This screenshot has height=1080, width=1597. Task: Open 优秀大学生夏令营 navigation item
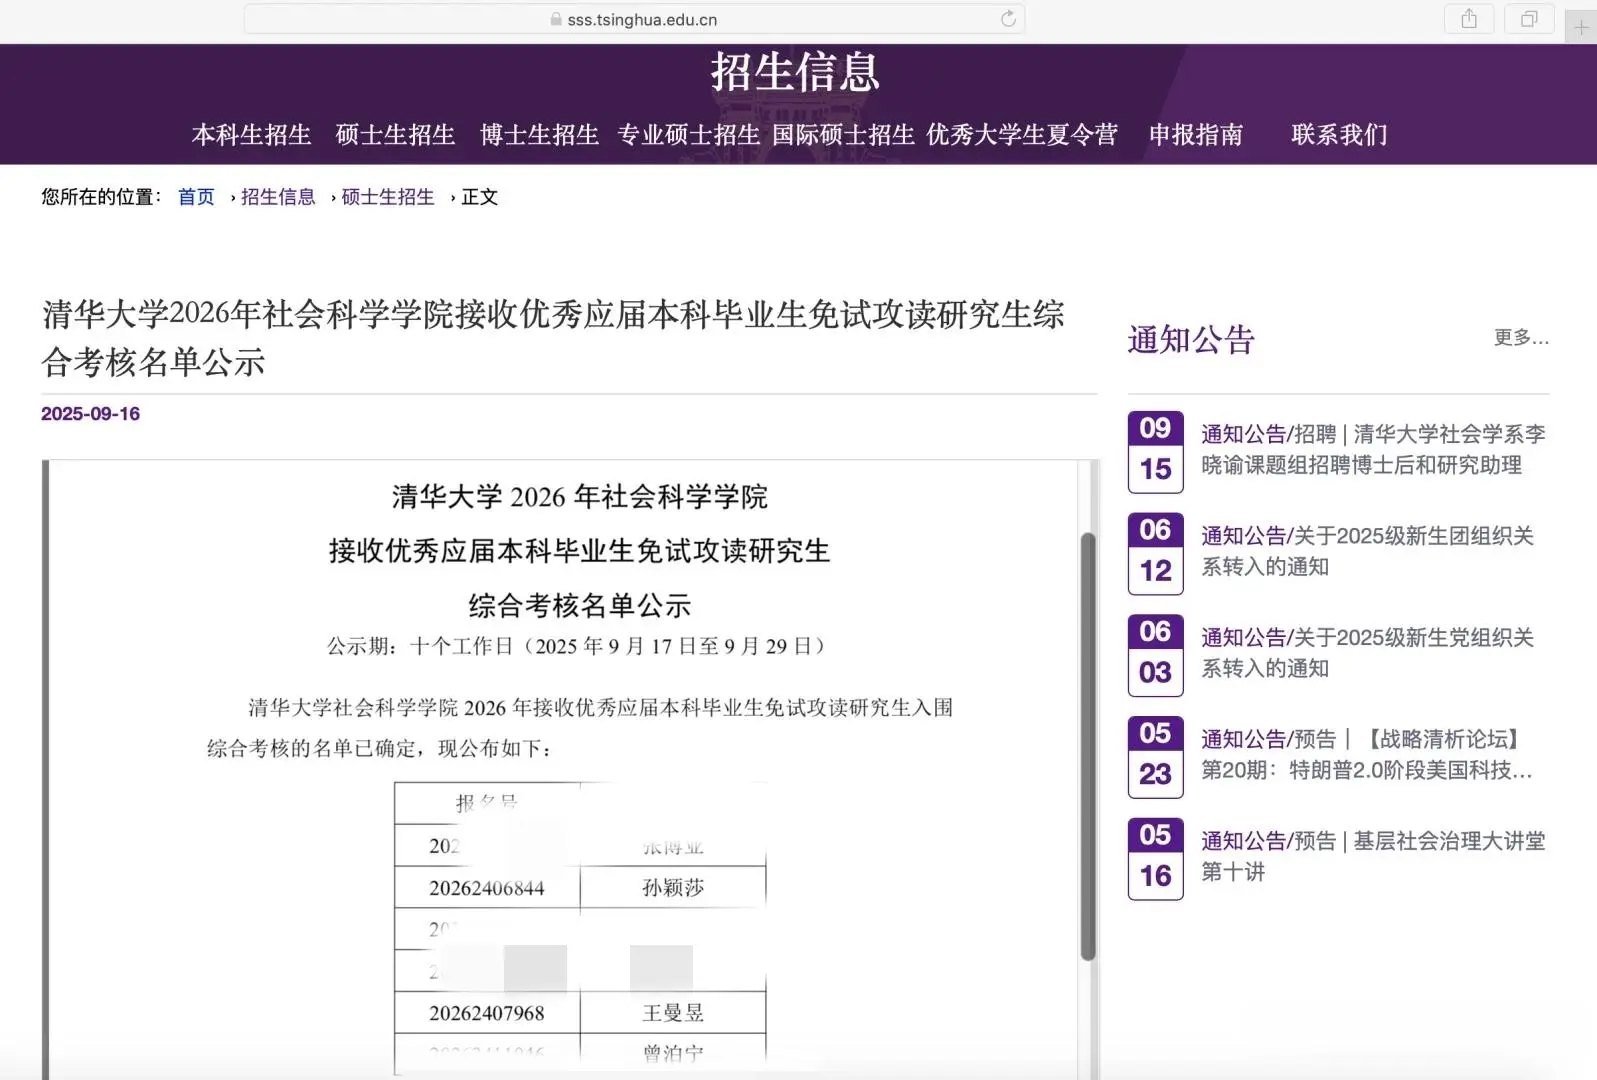1021,135
